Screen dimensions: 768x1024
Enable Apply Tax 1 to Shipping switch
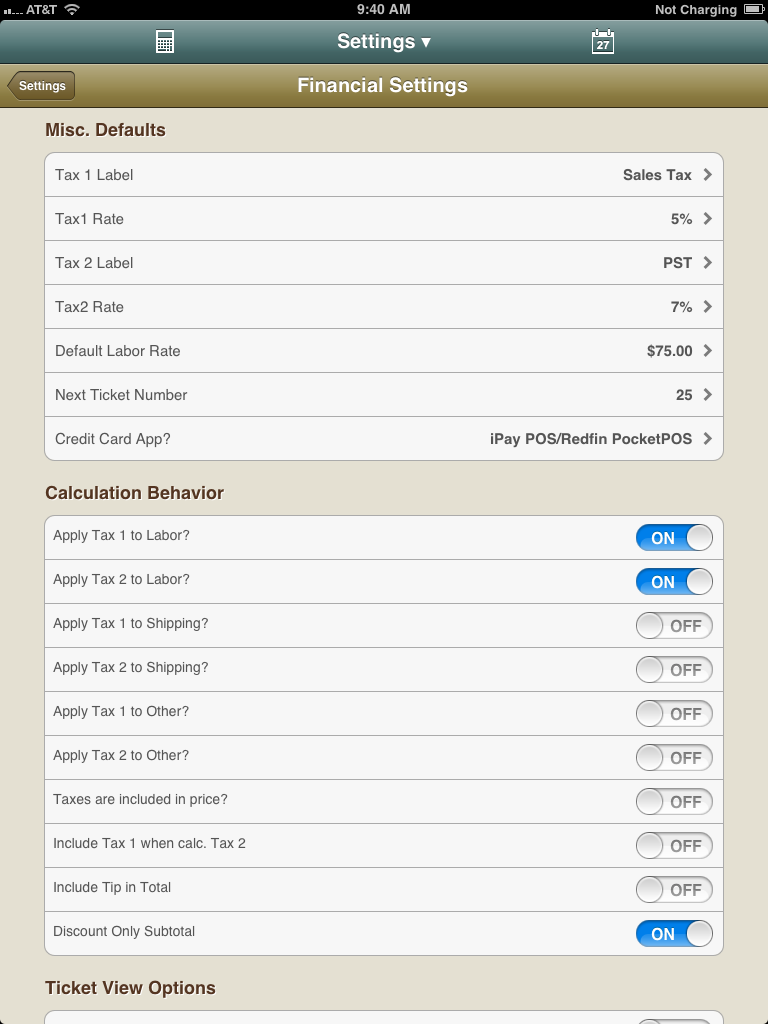[x=674, y=626]
